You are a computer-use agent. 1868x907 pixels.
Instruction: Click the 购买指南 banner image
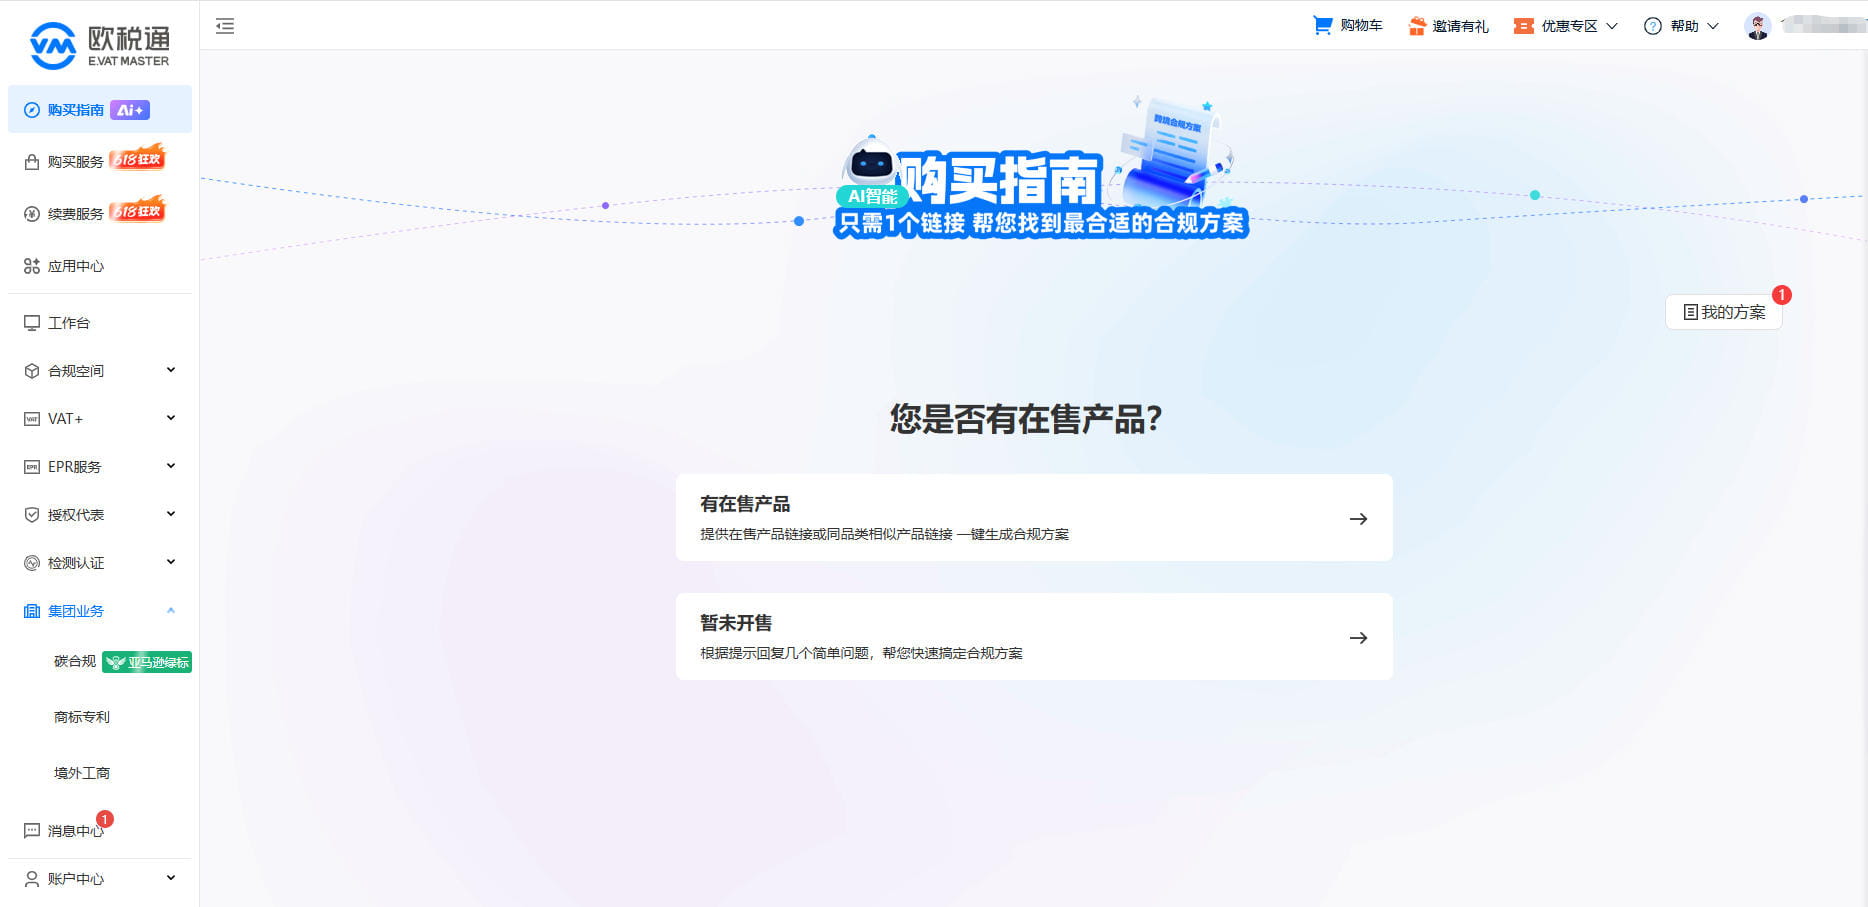1040,168
